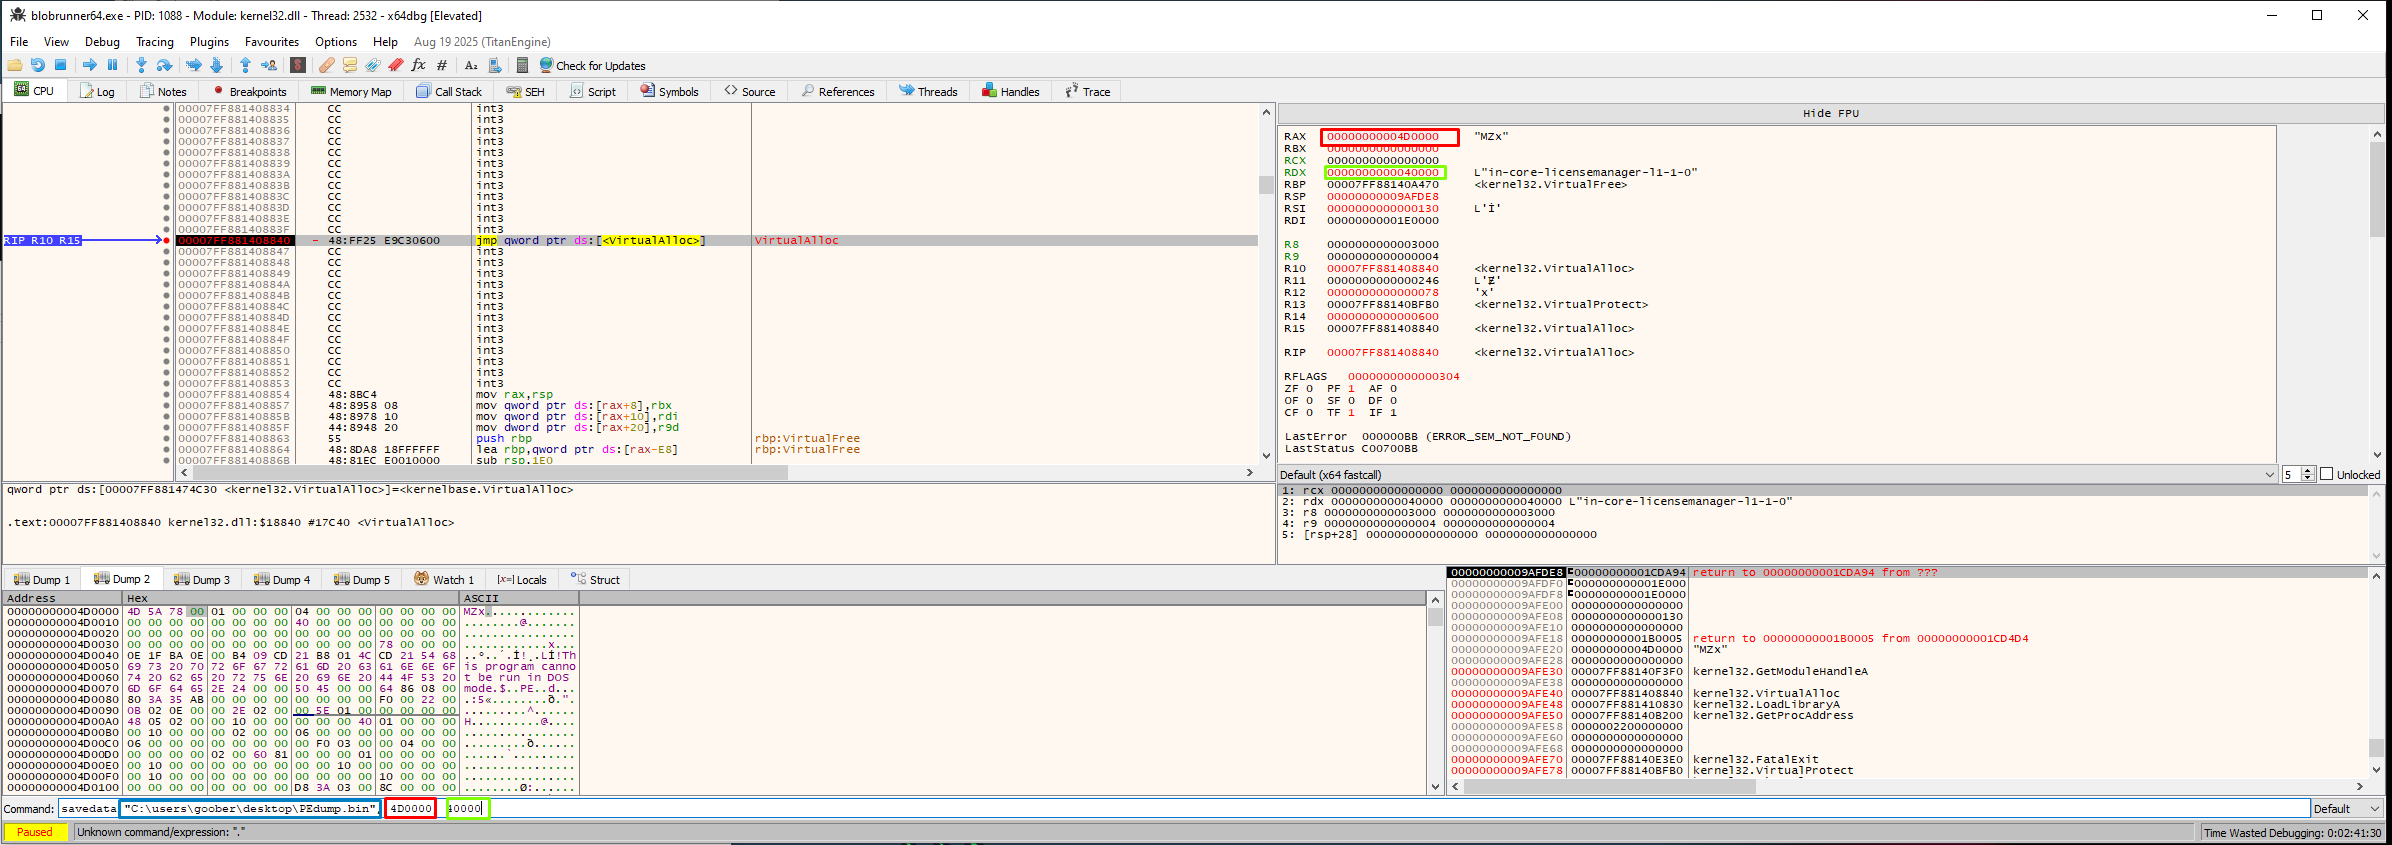Switch to the Breakpoints tab

pyautogui.click(x=249, y=91)
